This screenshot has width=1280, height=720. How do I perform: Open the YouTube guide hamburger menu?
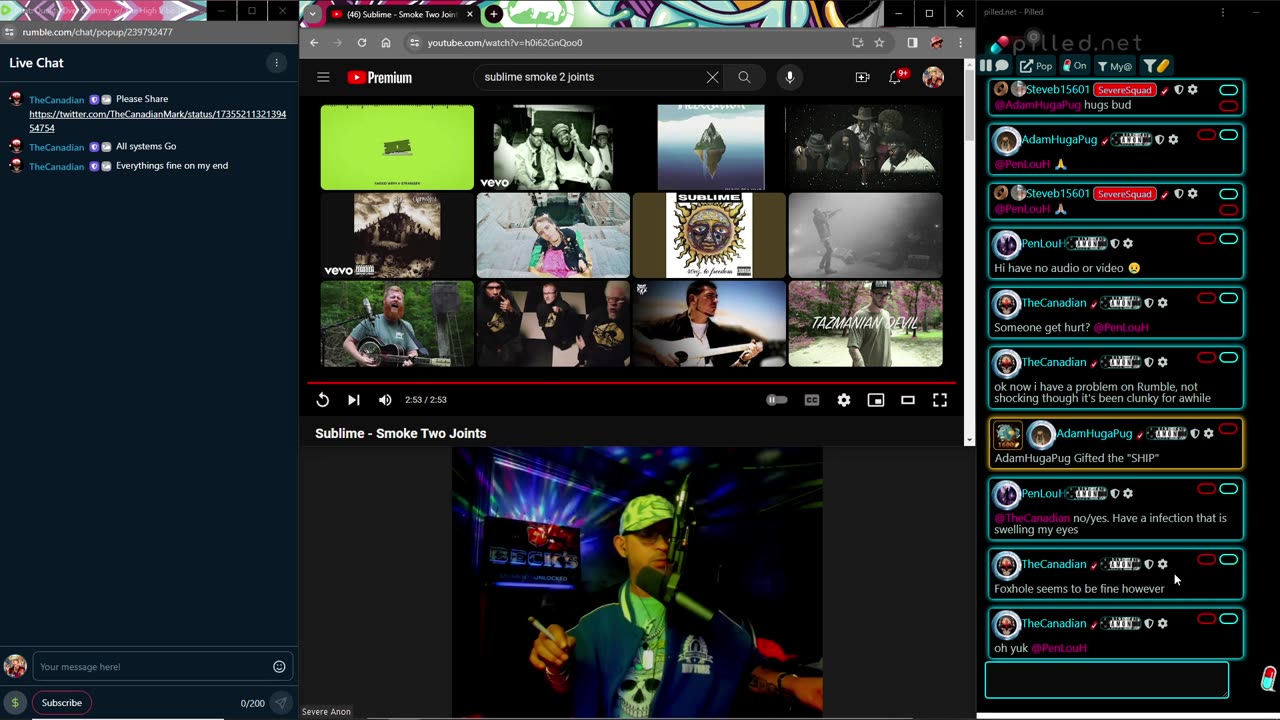pyautogui.click(x=323, y=77)
